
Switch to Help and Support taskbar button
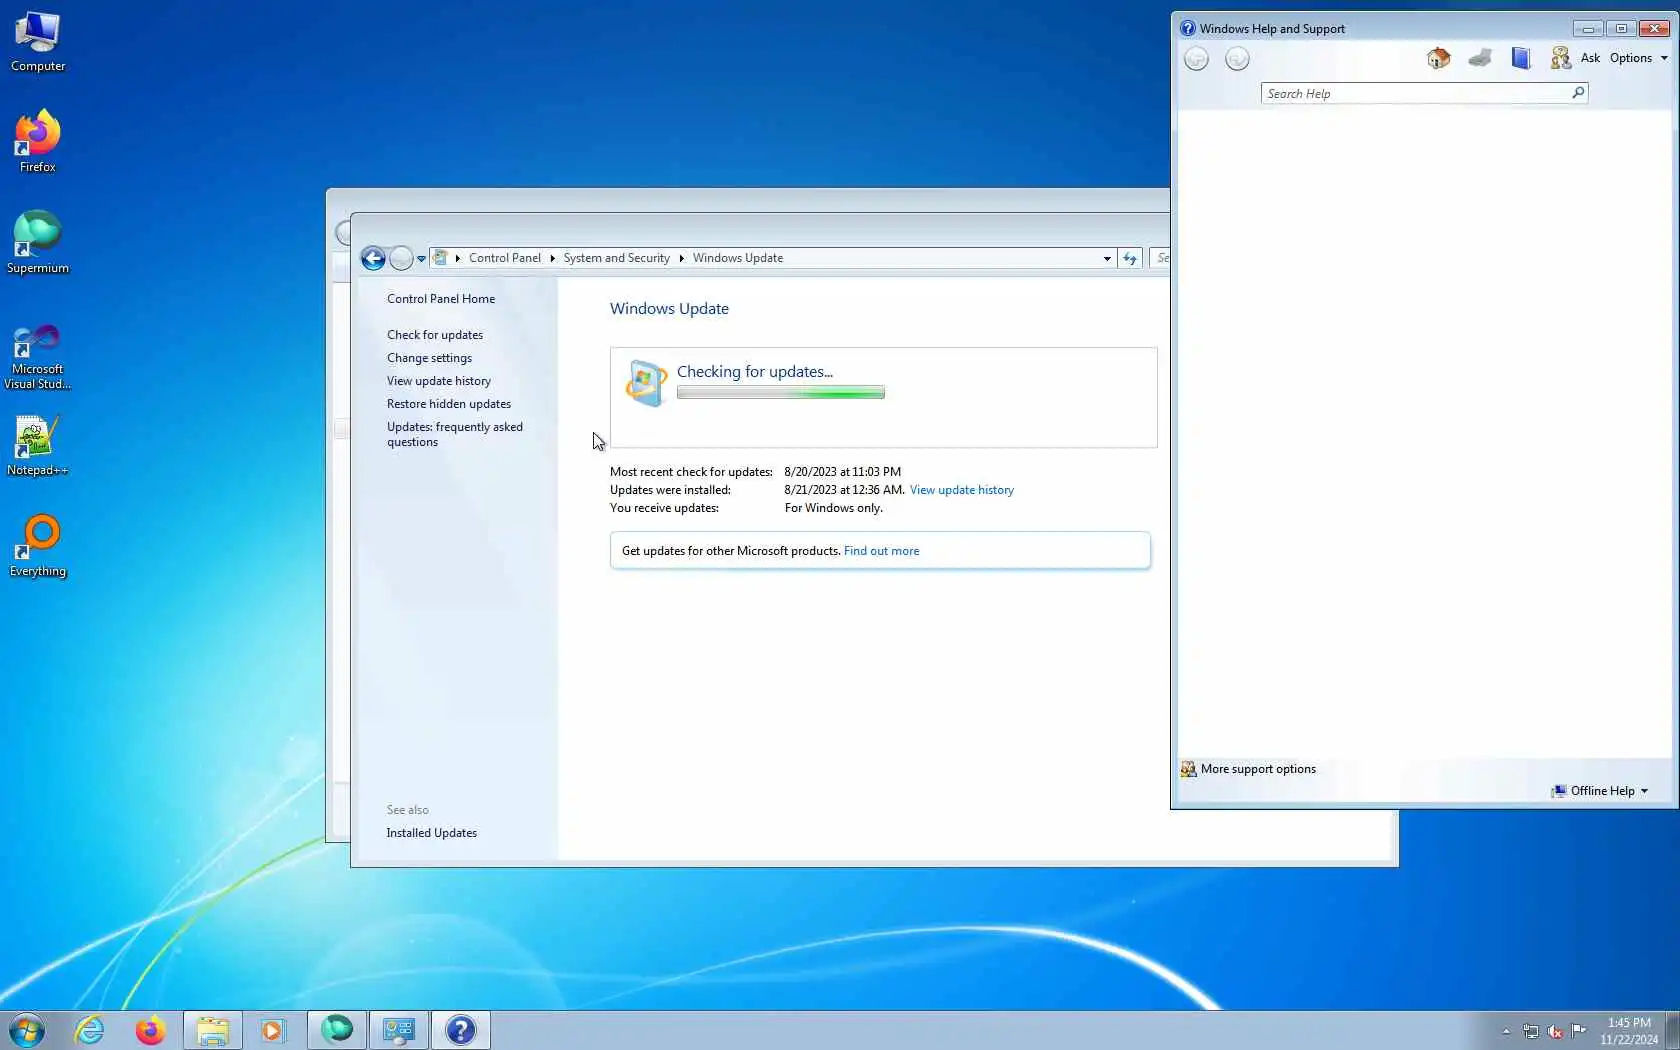click(461, 1030)
